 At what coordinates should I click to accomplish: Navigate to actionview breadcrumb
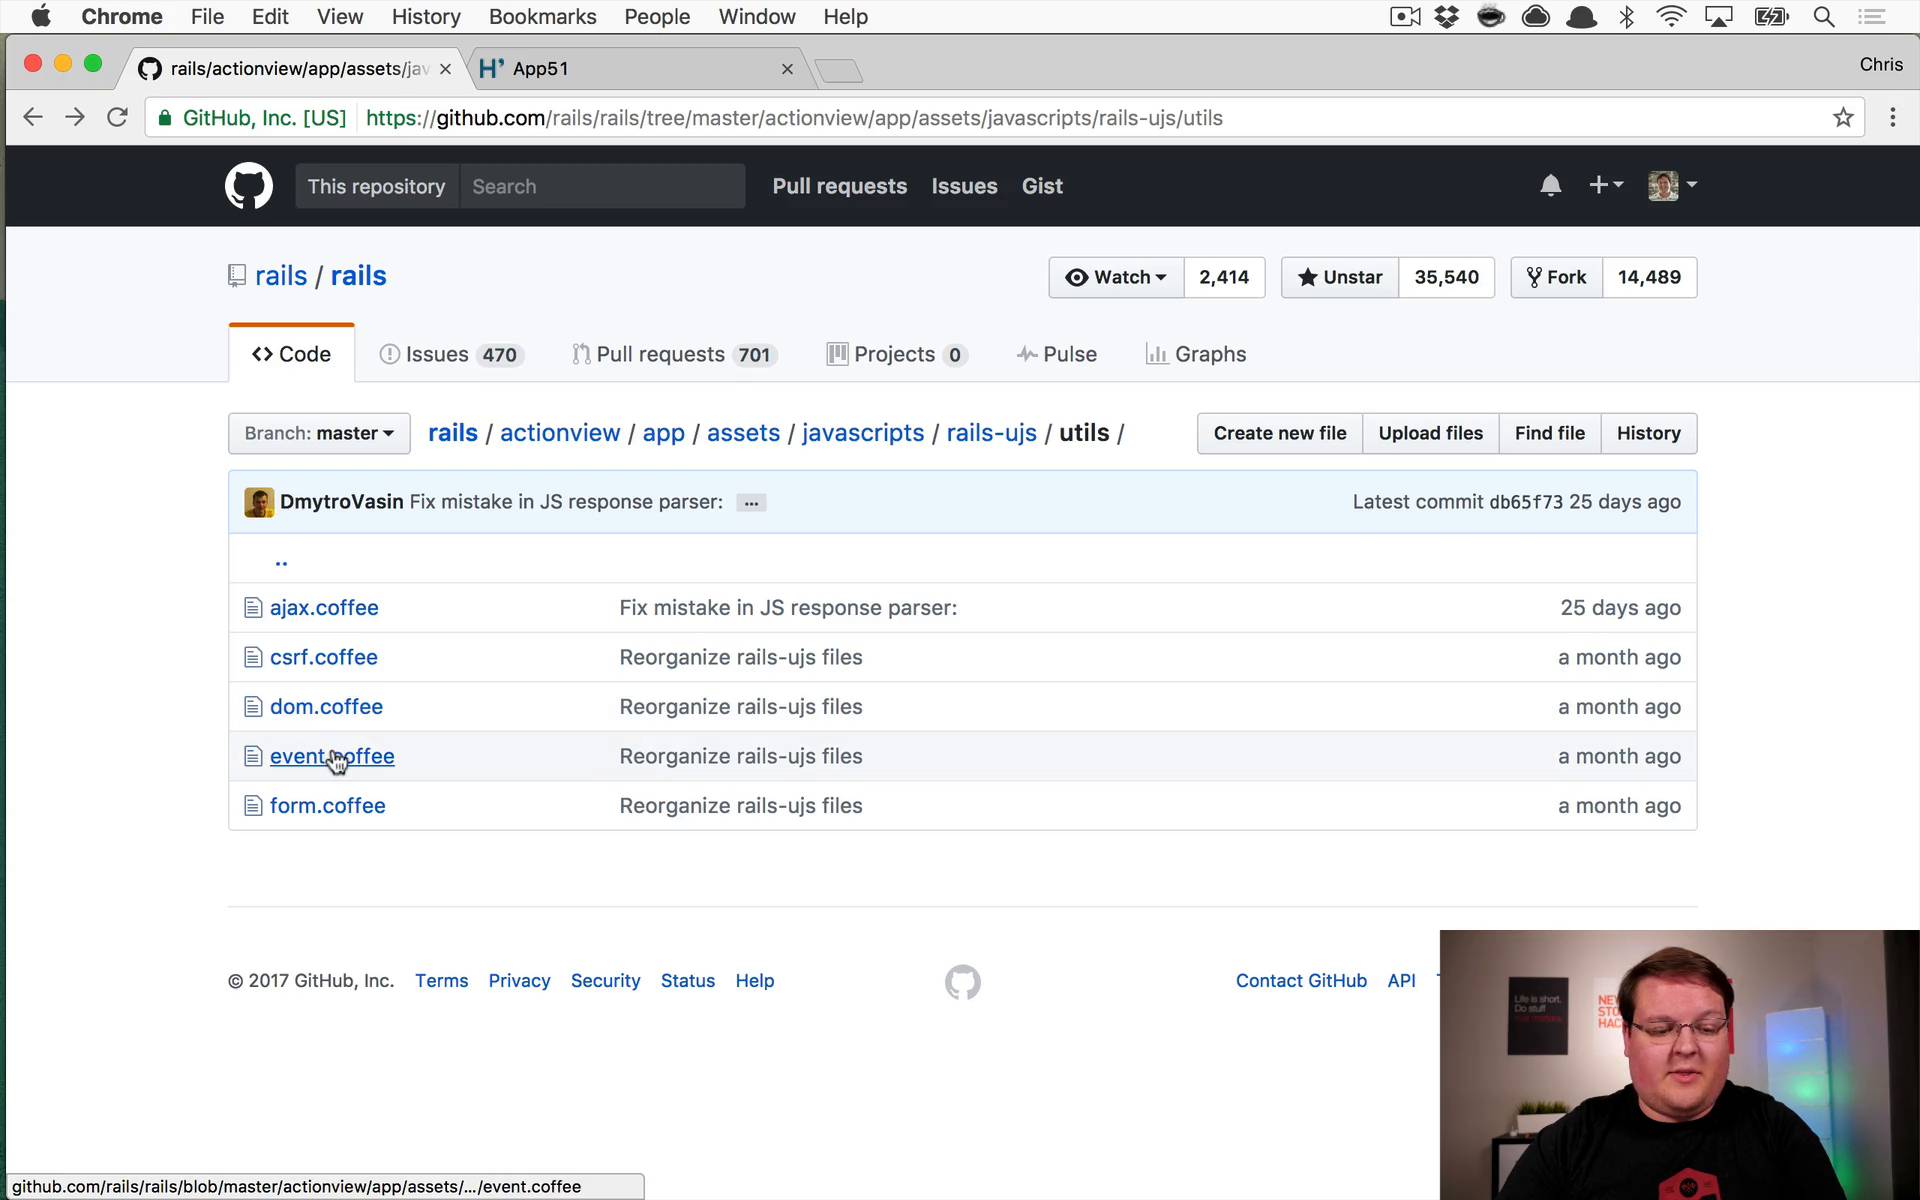coord(560,433)
